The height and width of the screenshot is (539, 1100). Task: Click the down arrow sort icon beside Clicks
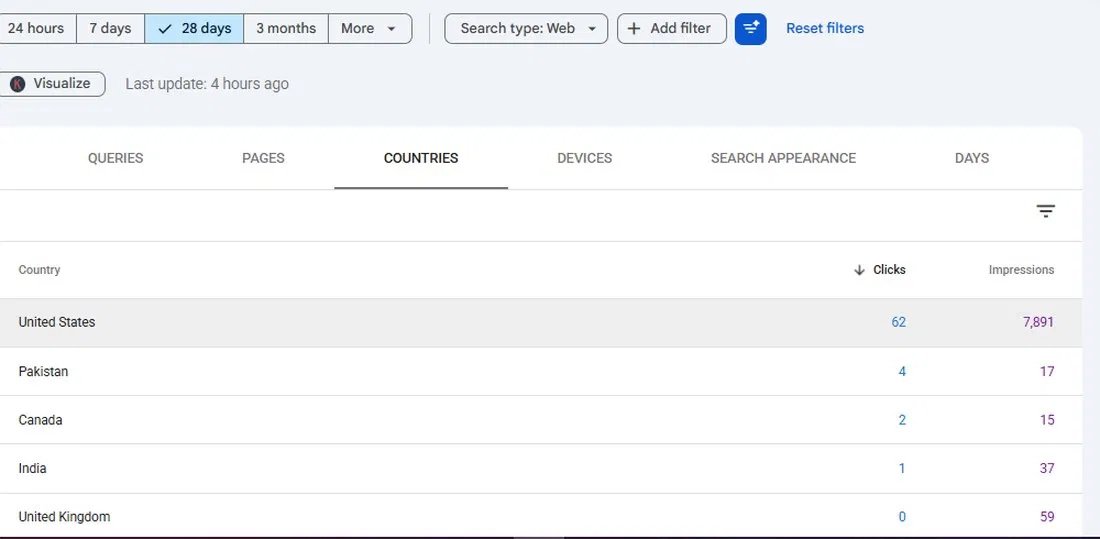(x=859, y=270)
